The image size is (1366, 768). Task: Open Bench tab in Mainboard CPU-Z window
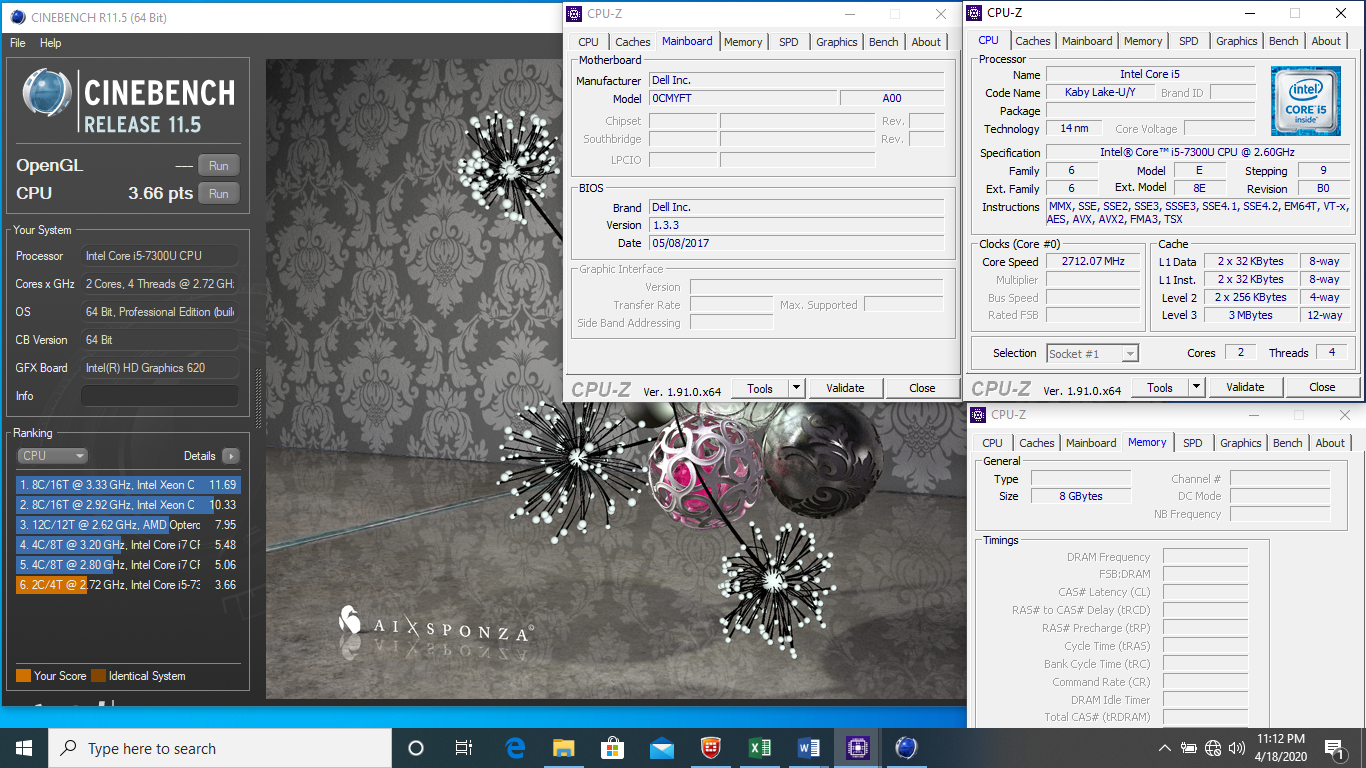point(884,42)
